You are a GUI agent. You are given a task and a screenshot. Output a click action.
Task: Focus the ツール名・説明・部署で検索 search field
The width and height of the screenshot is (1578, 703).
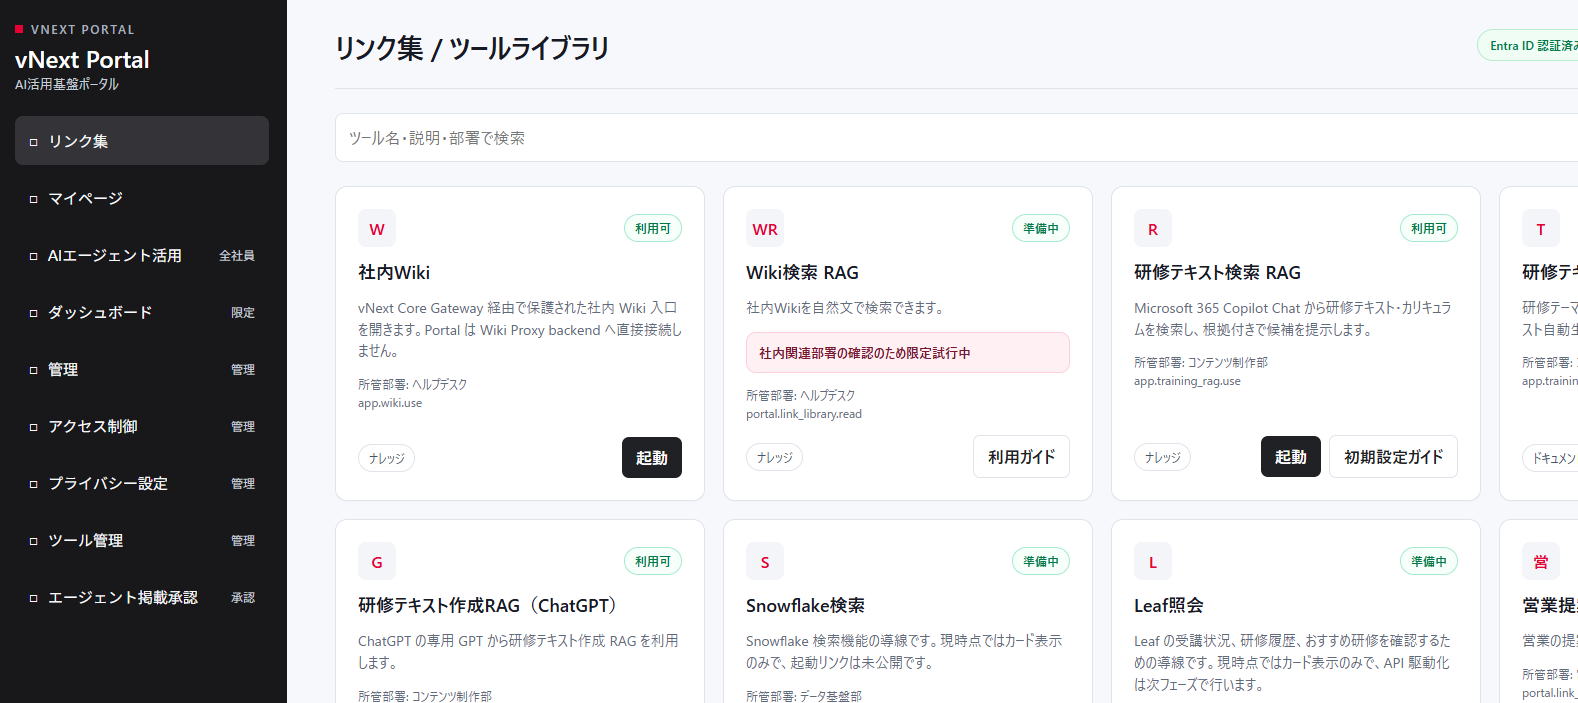pyautogui.click(x=956, y=137)
